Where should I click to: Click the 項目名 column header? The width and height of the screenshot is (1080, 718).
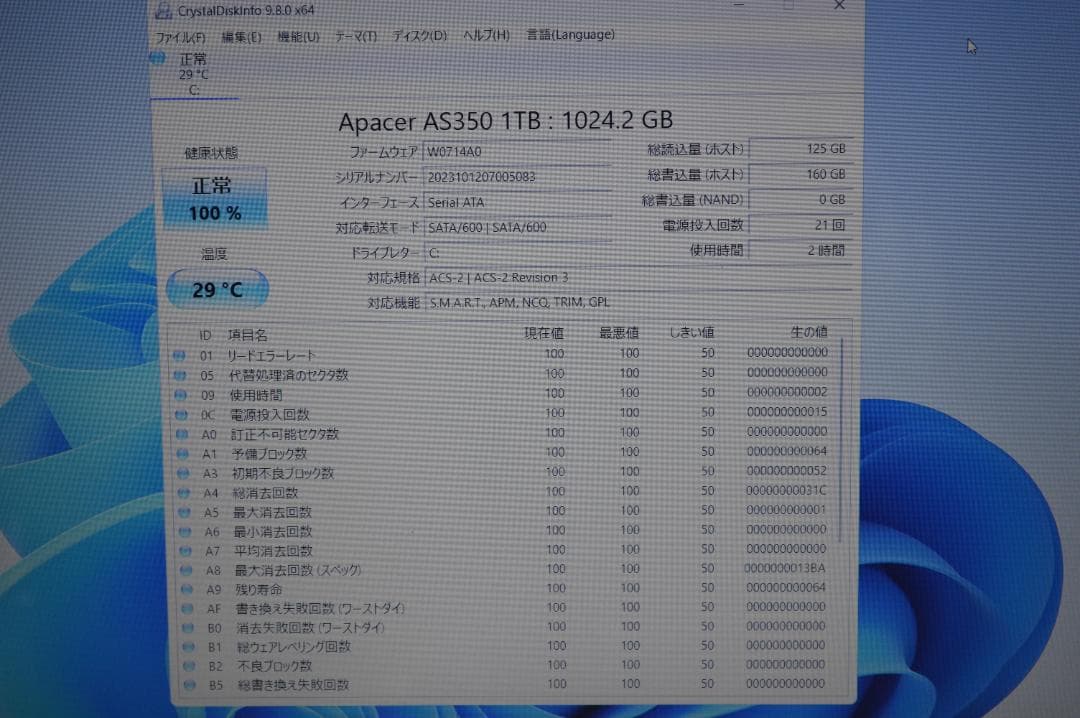[247, 335]
